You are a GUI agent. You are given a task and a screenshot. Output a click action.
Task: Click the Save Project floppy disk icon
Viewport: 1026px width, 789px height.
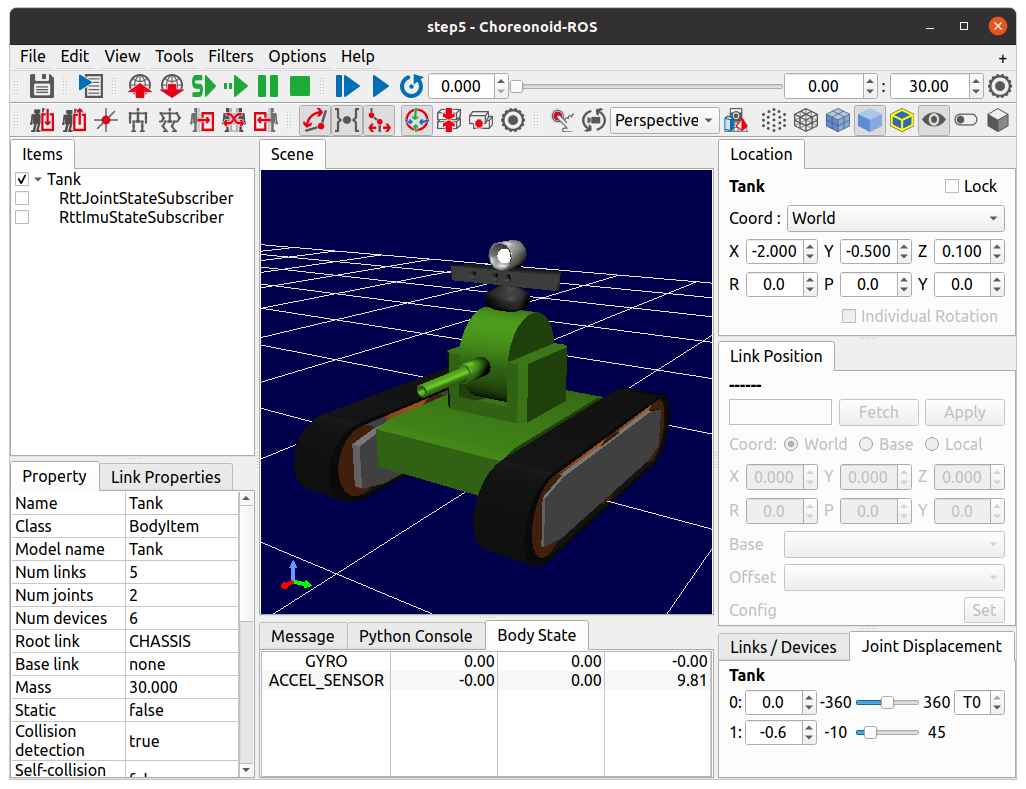click(x=41, y=86)
